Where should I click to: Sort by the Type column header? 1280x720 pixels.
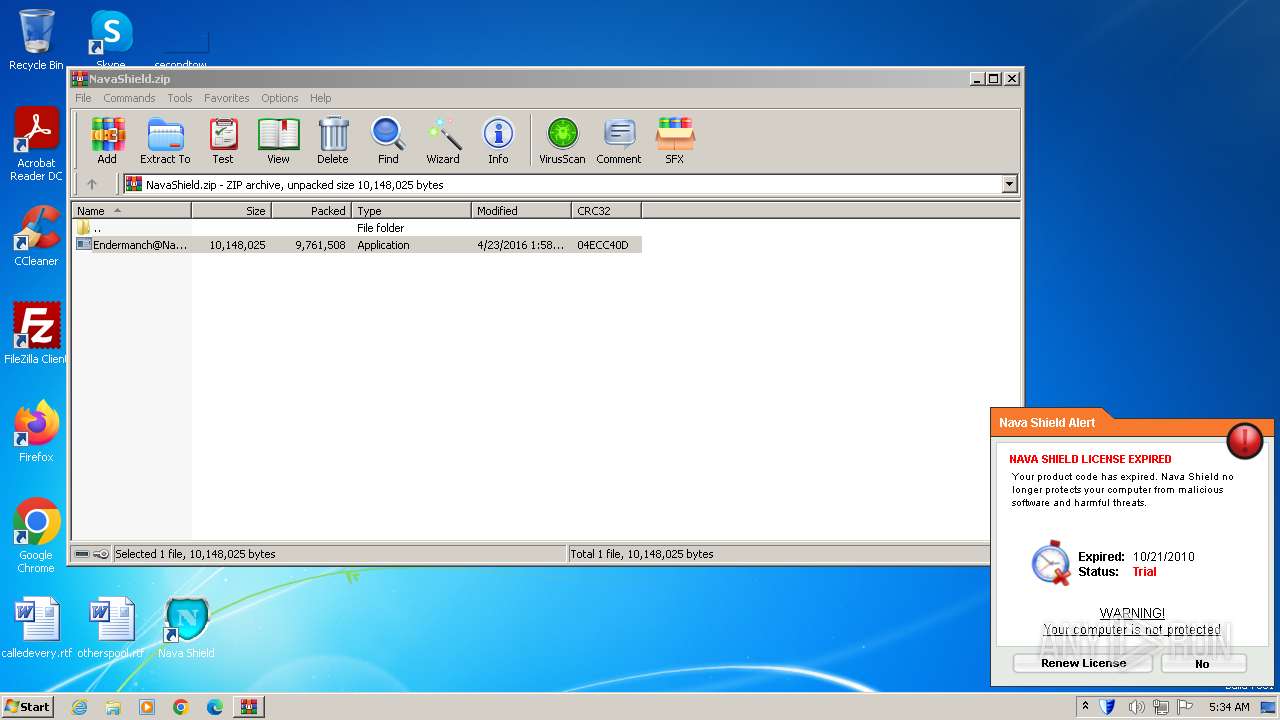point(411,210)
